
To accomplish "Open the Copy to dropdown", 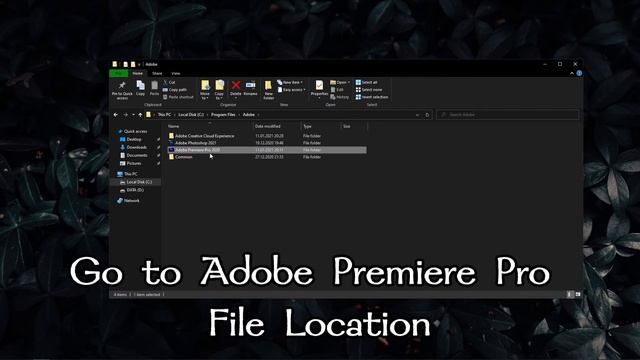I will (x=219, y=90).
